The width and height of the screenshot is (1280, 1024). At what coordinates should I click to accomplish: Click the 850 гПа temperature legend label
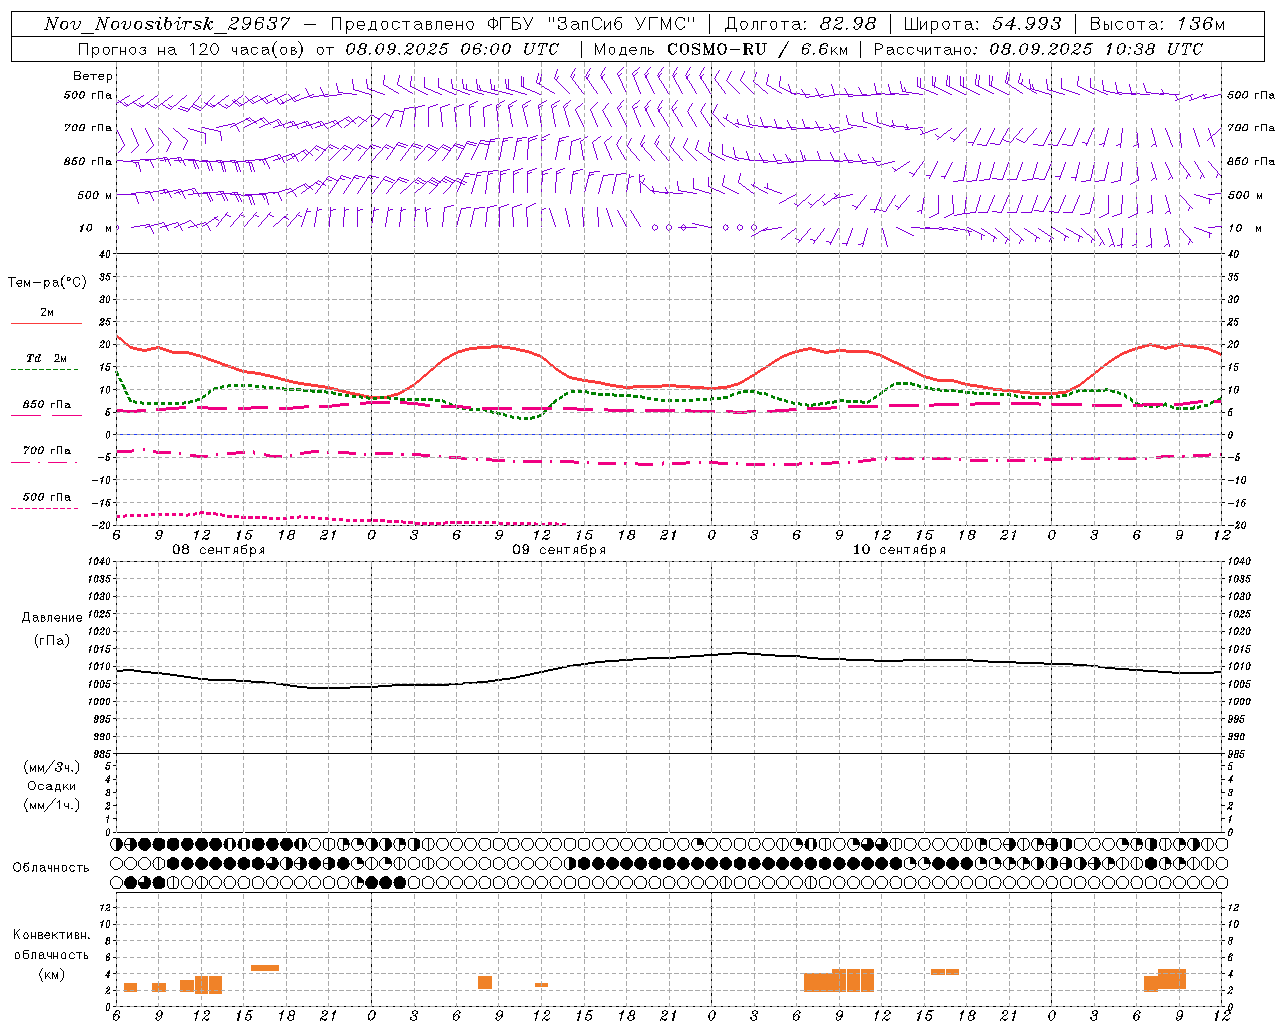[x=47, y=405]
